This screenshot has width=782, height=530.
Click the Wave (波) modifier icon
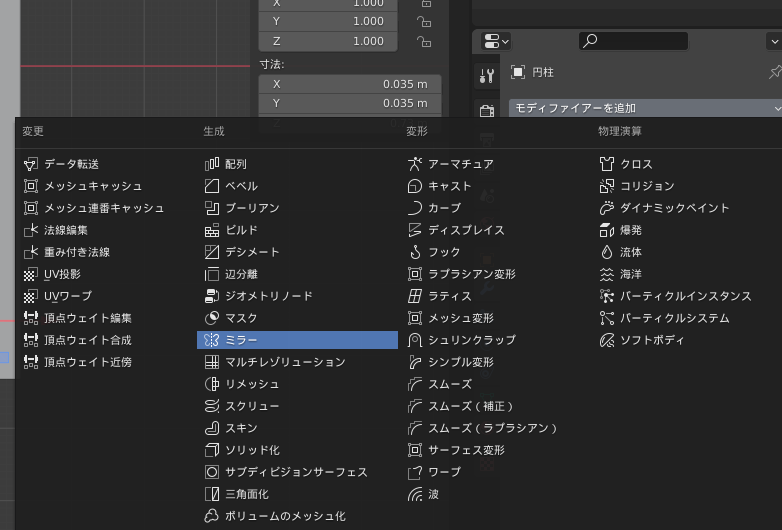pos(415,494)
